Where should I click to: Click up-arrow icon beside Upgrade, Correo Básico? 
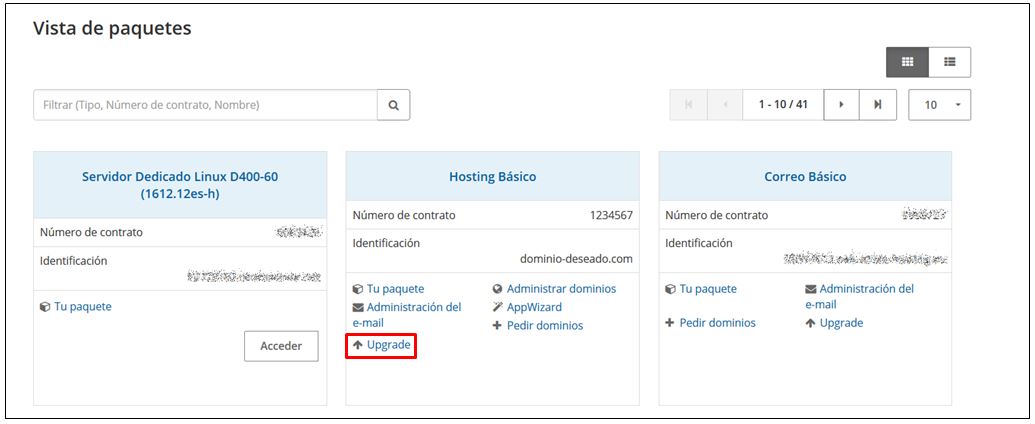coord(811,324)
